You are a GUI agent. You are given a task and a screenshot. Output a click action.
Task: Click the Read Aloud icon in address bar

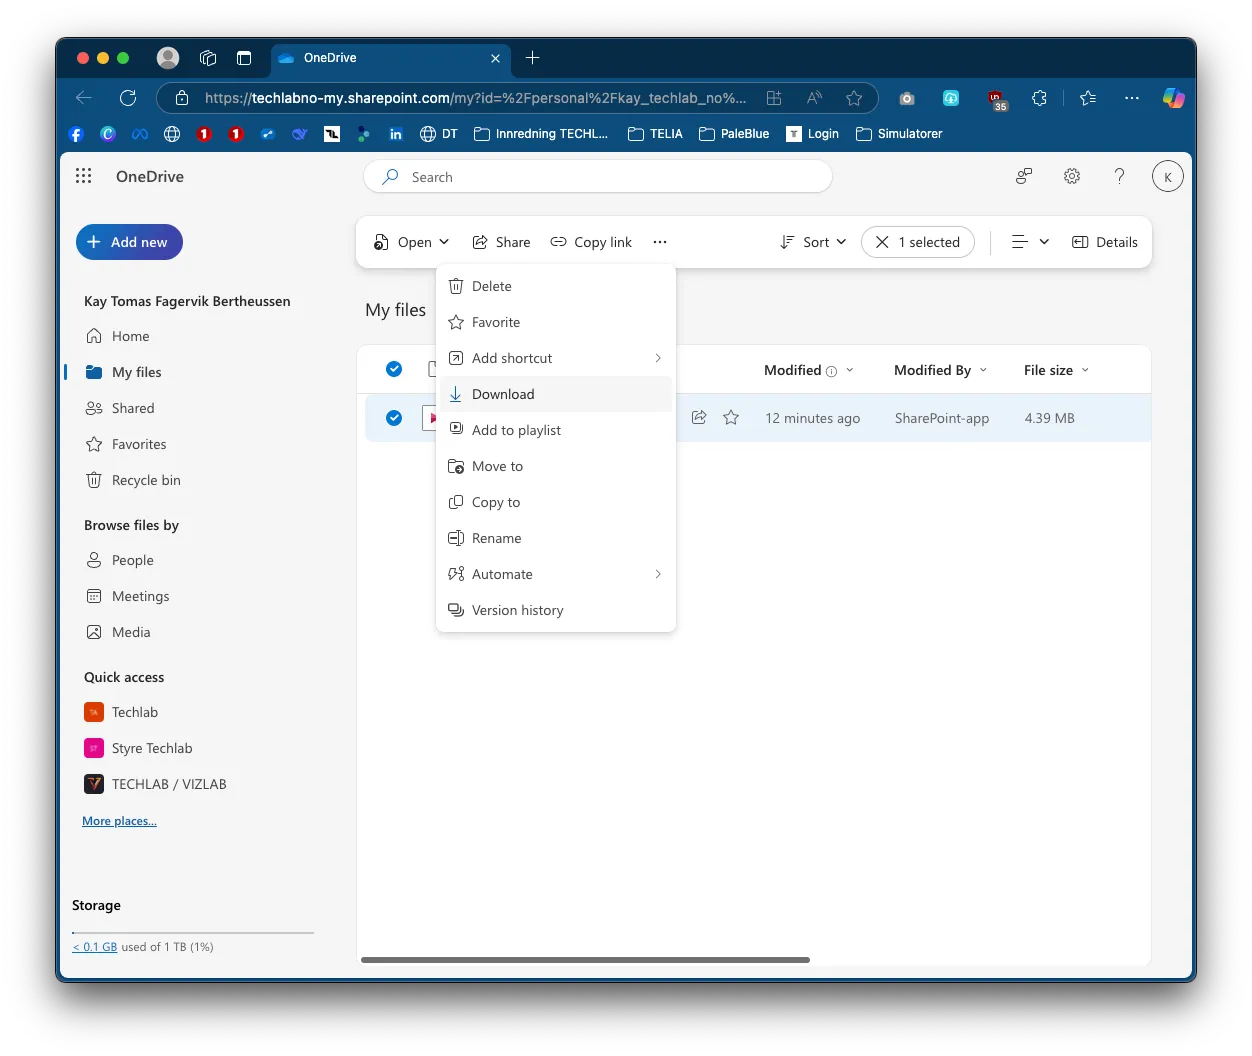coord(814,98)
